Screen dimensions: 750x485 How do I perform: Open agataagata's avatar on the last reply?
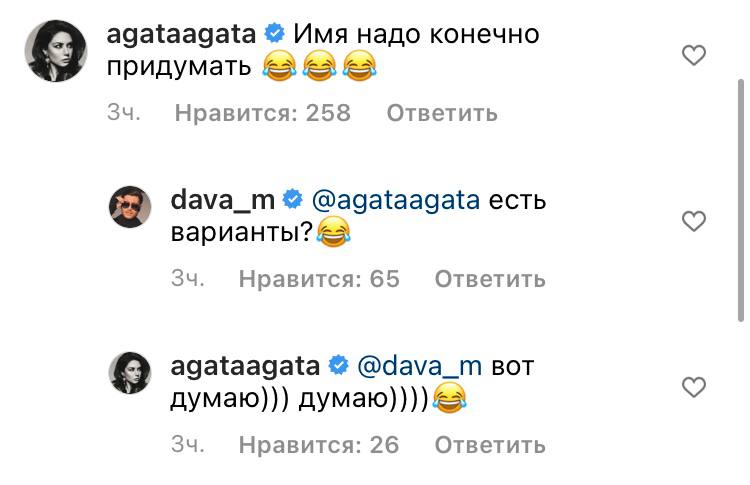coord(130,373)
